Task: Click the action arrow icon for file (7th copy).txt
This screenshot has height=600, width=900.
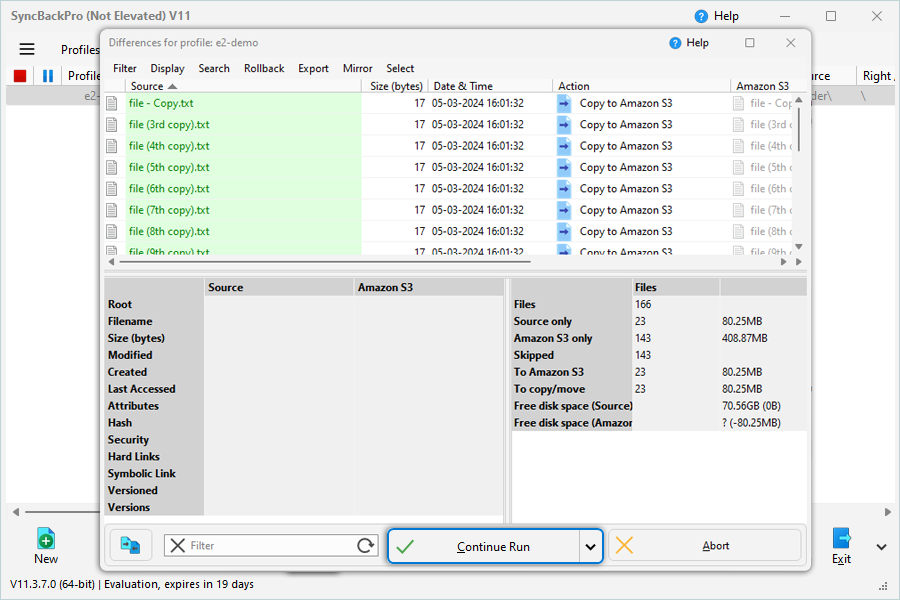Action: (x=564, y=210)
